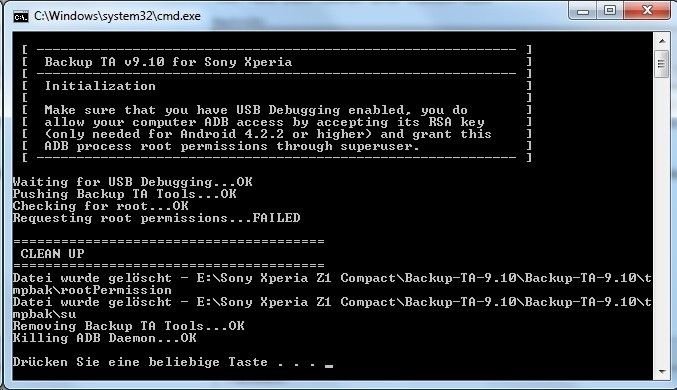
Task: Click 'allow your computer ADB access' line
Action: click(264, 122)
